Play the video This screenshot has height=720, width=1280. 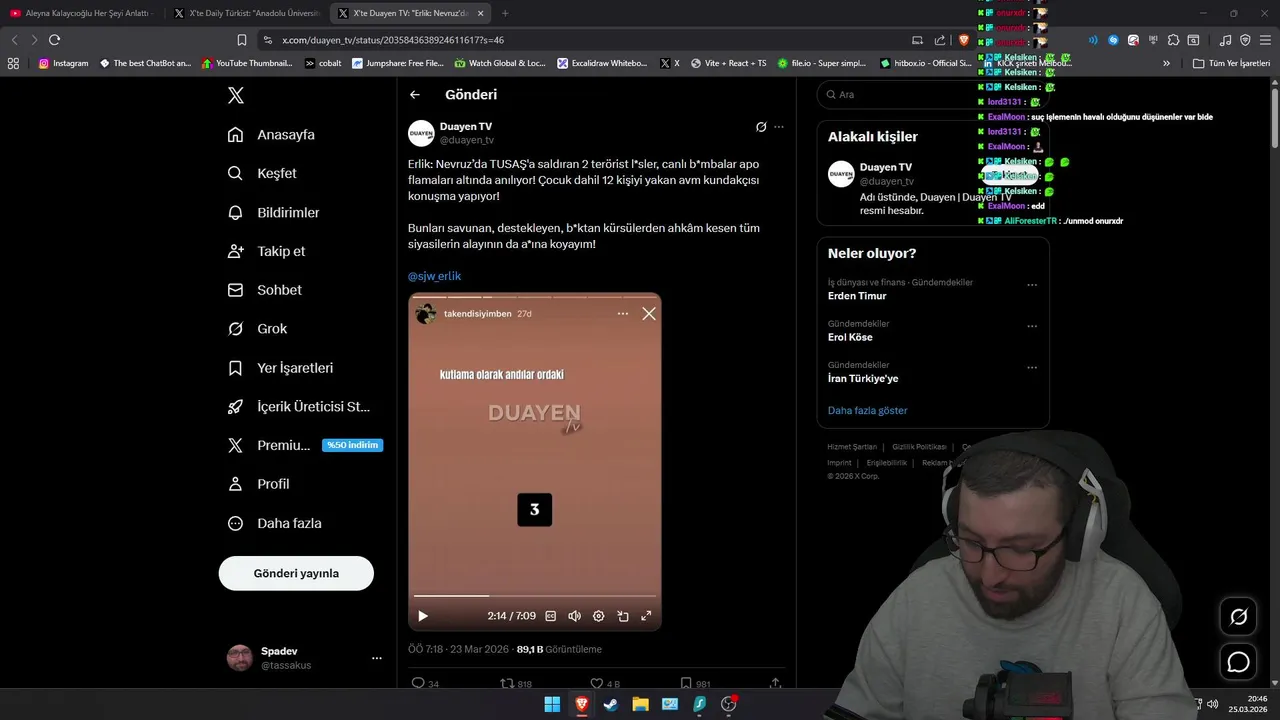(423, 616)
